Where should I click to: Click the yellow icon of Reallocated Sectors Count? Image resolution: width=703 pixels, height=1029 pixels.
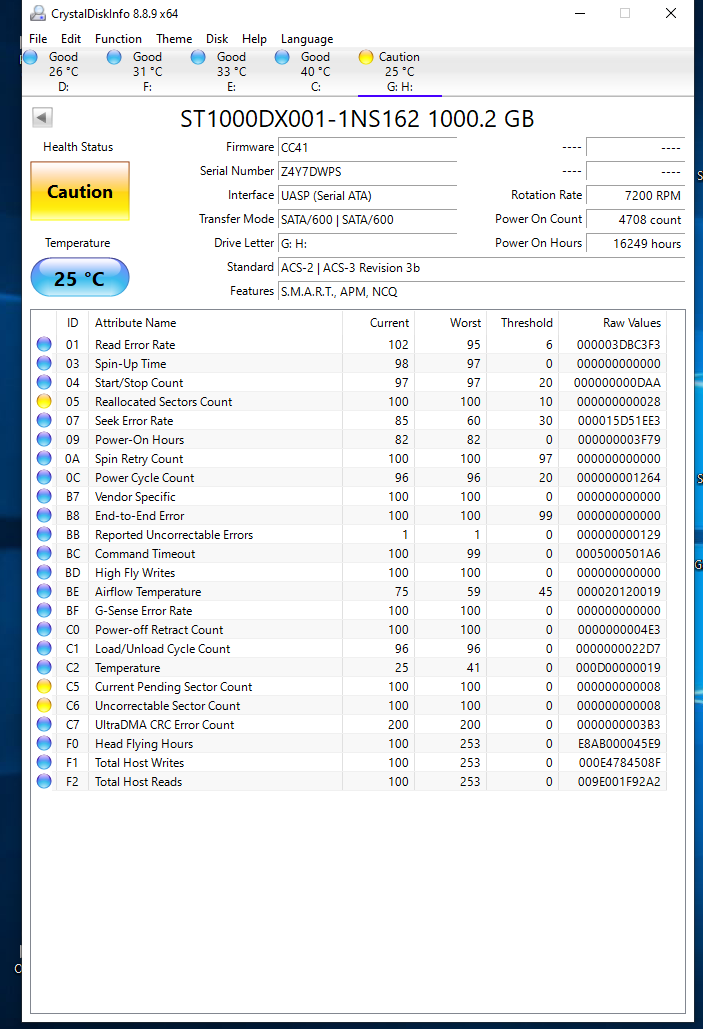[x=44, y=401]
